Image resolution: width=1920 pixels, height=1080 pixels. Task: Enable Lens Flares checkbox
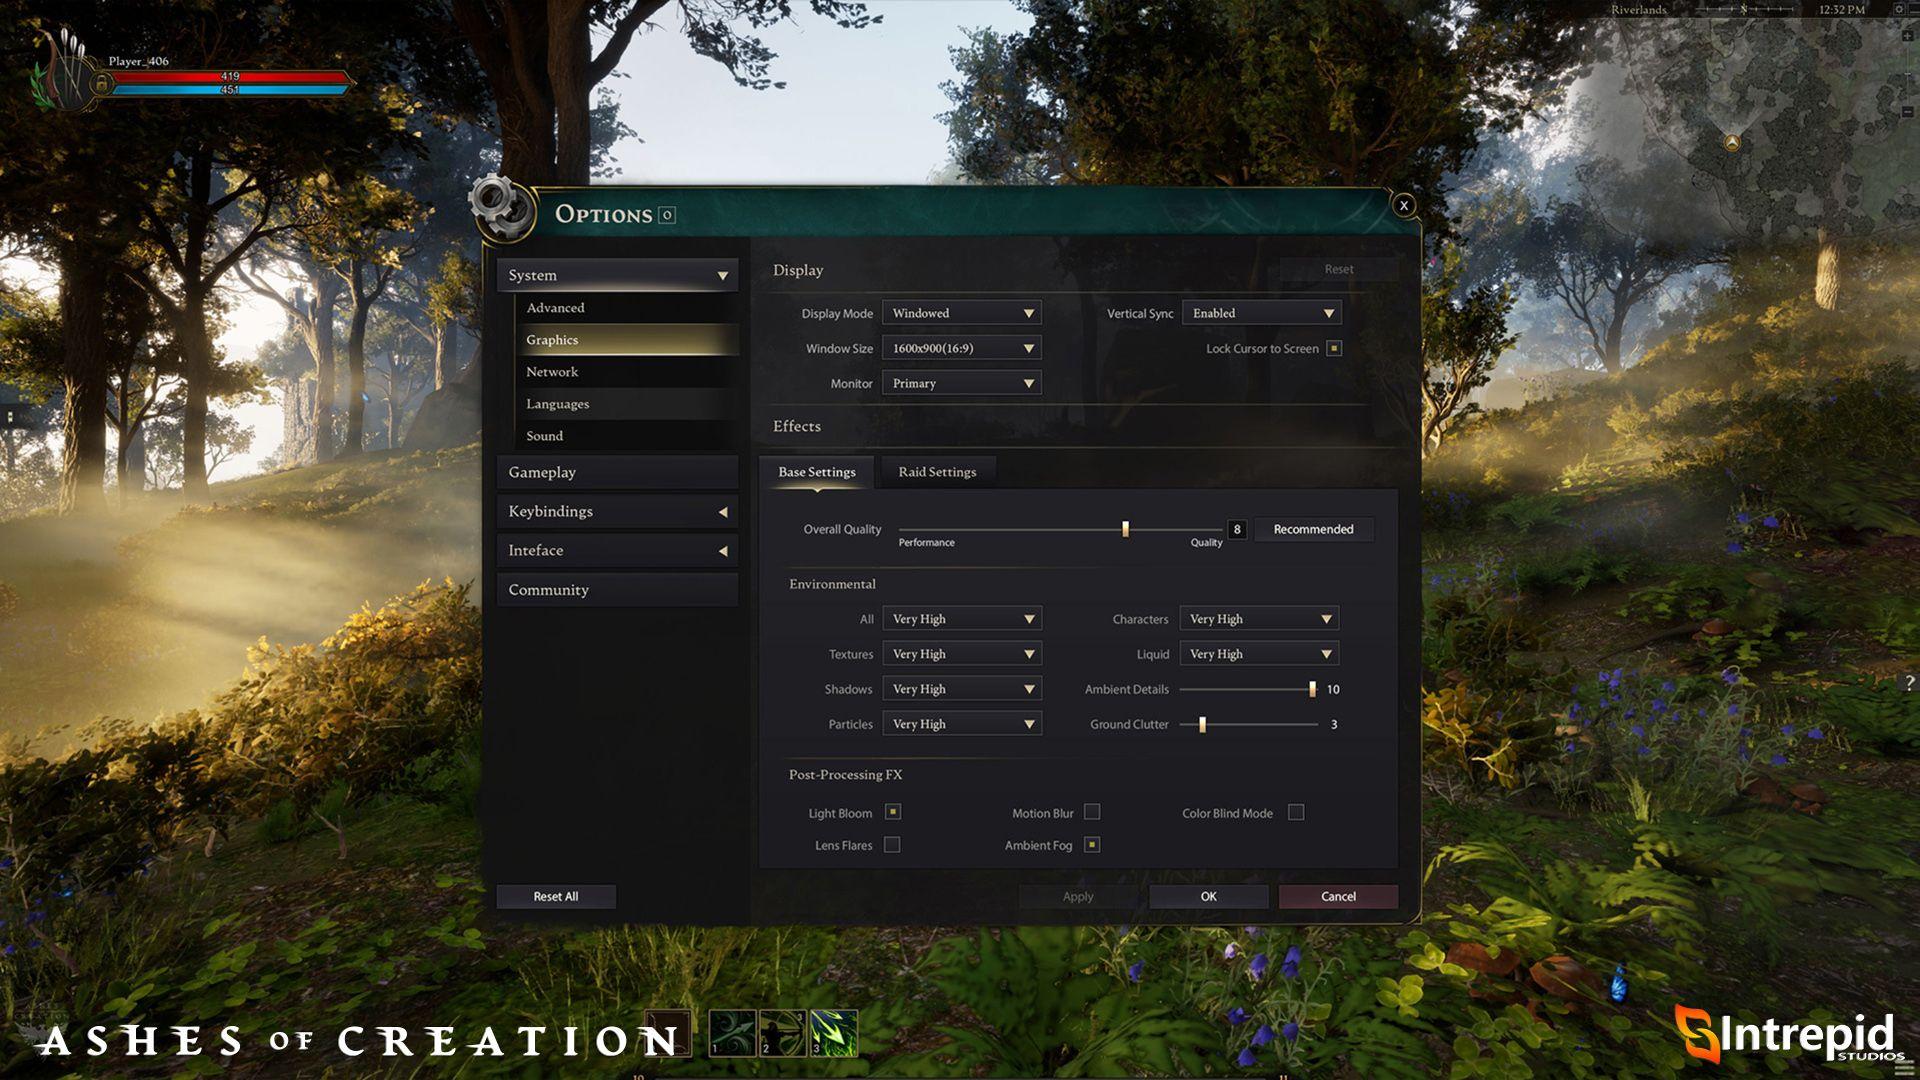pos(892,845)
